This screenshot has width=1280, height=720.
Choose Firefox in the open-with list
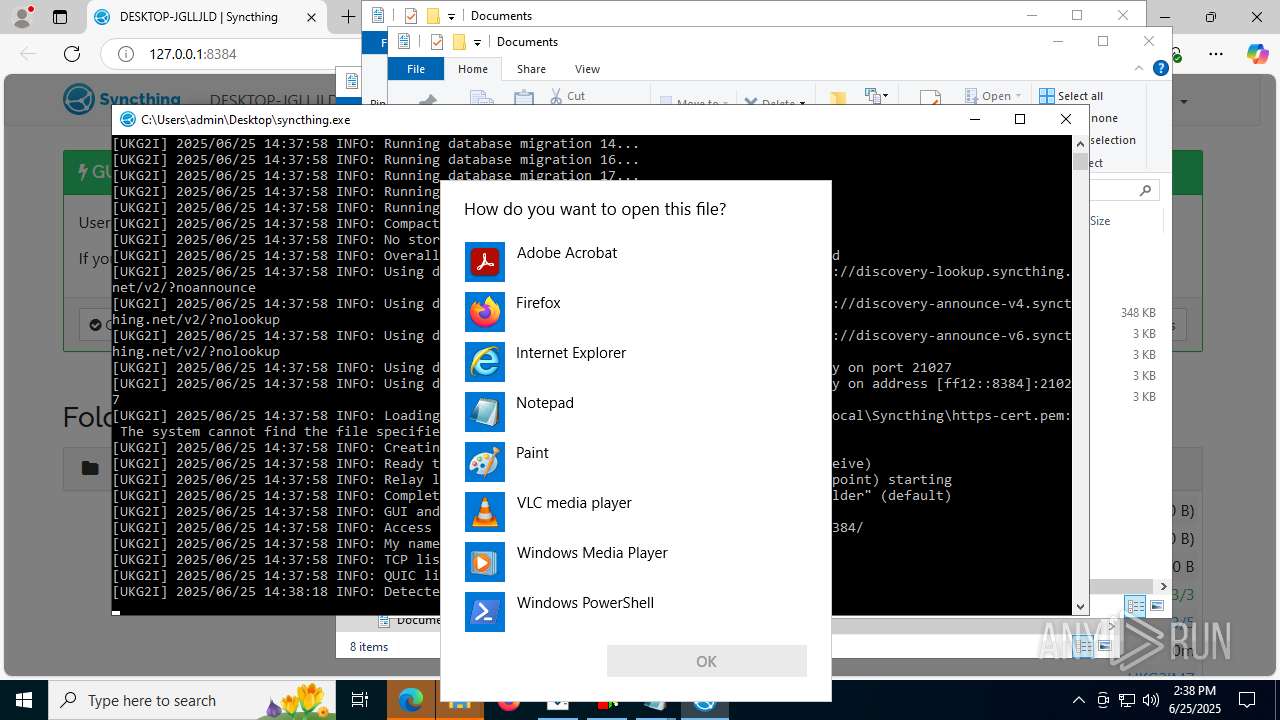point(635,312)
